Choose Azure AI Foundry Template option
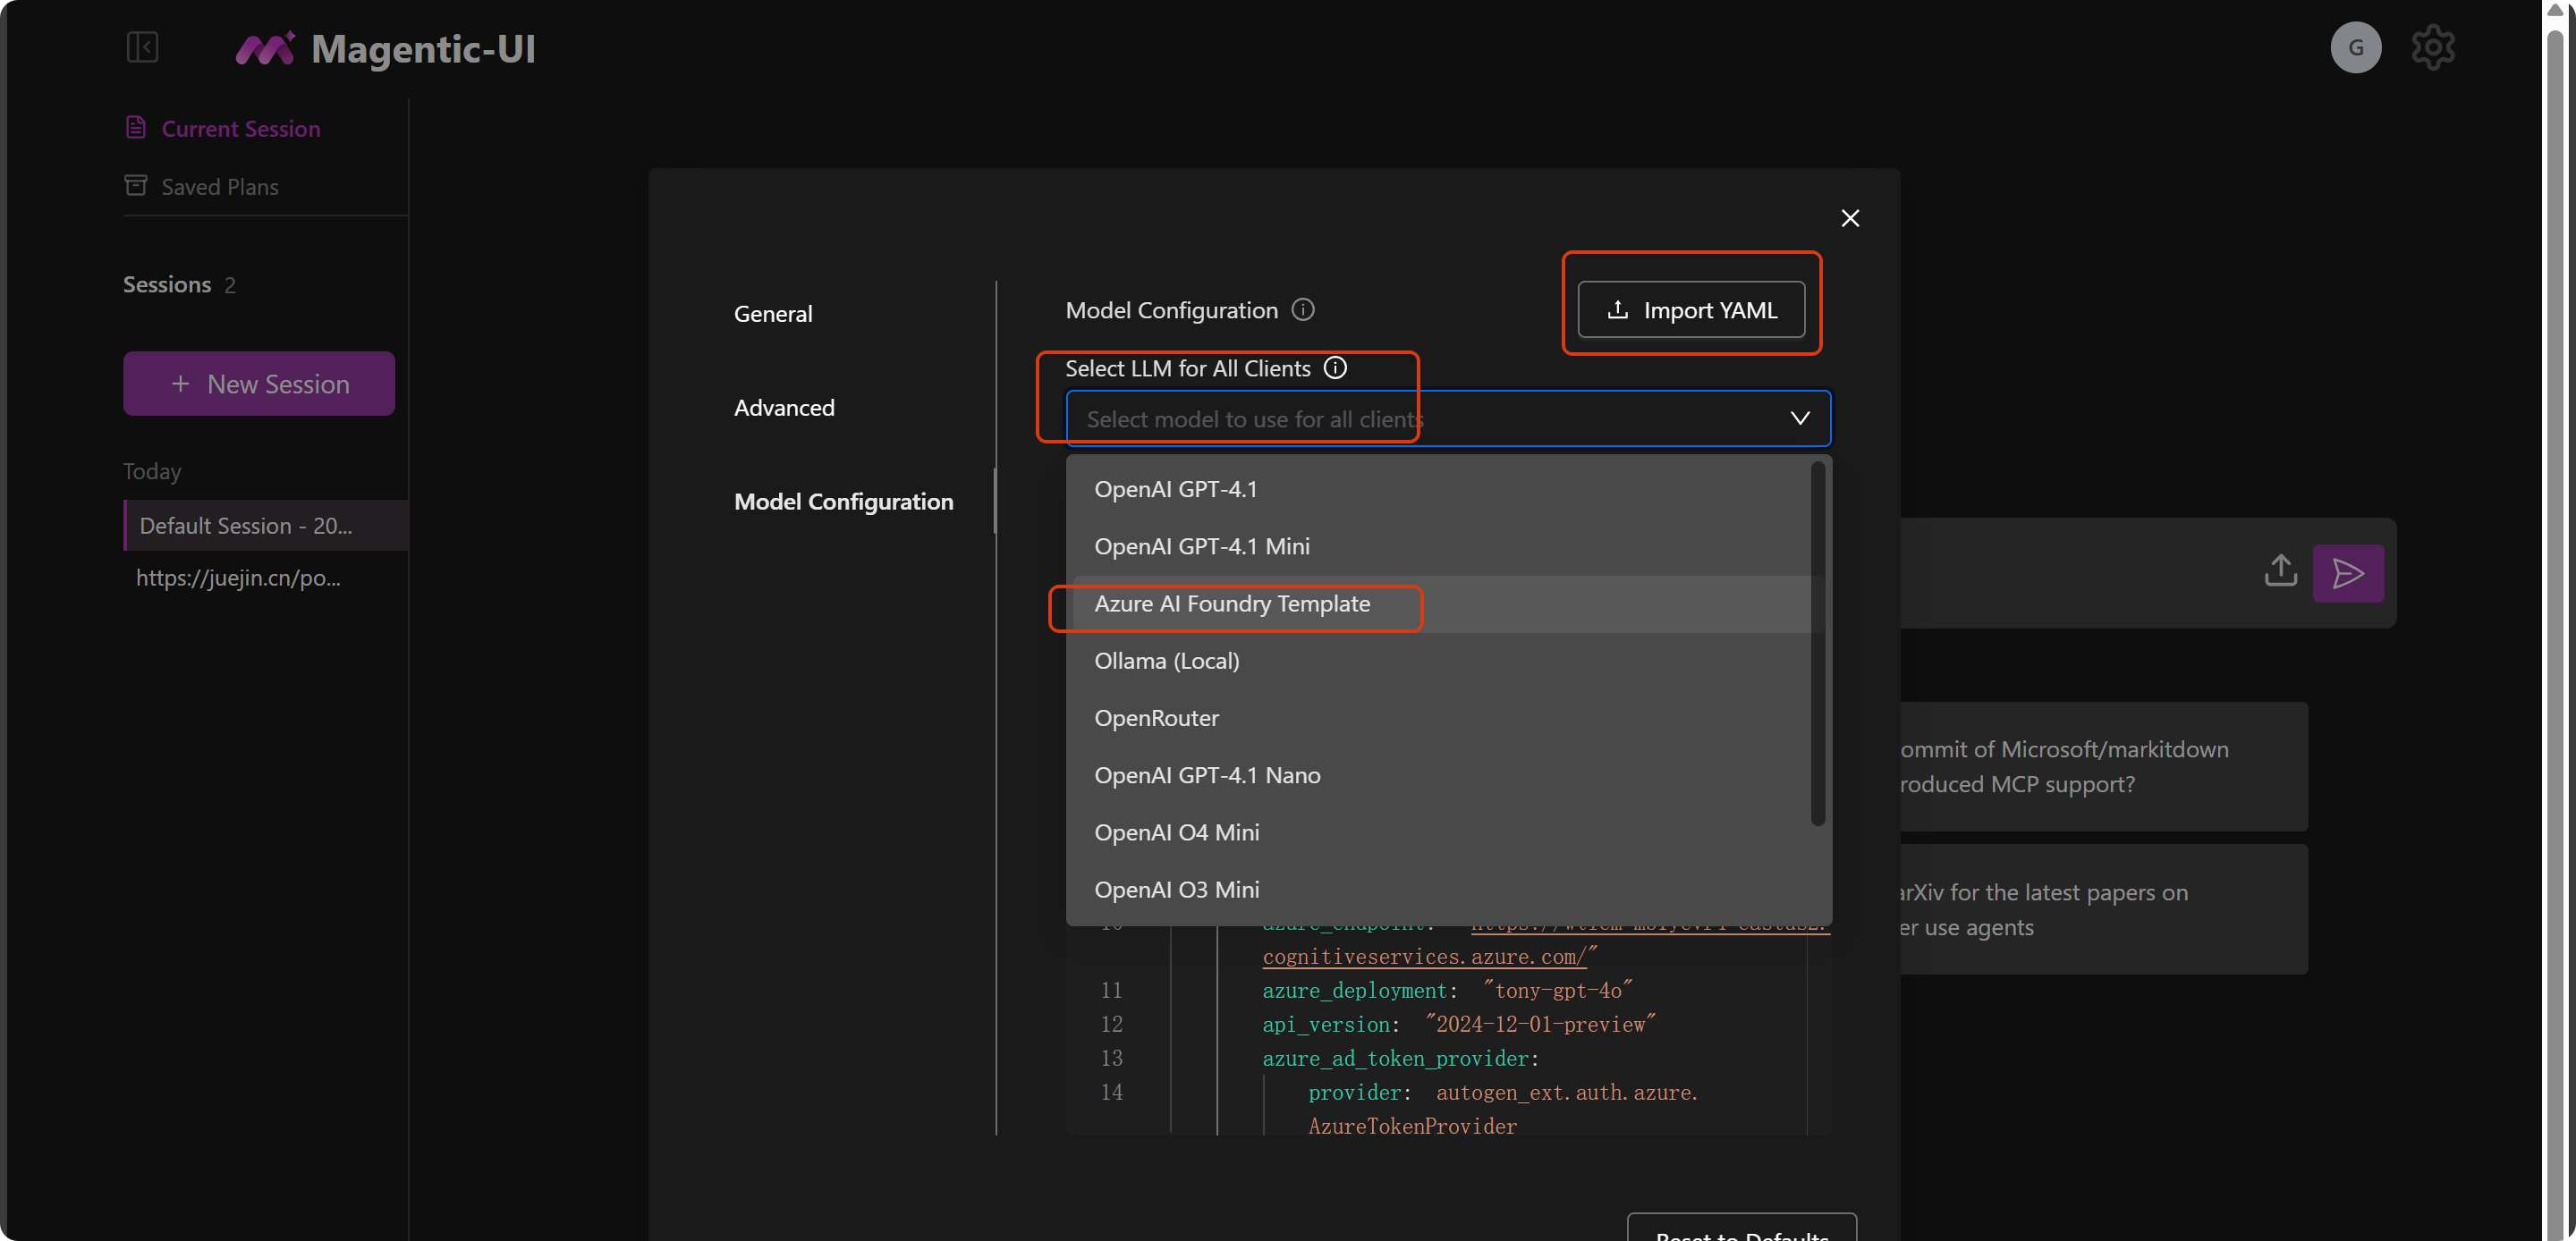Viewport: 2576px width, 1241px height. [1231, 604]
